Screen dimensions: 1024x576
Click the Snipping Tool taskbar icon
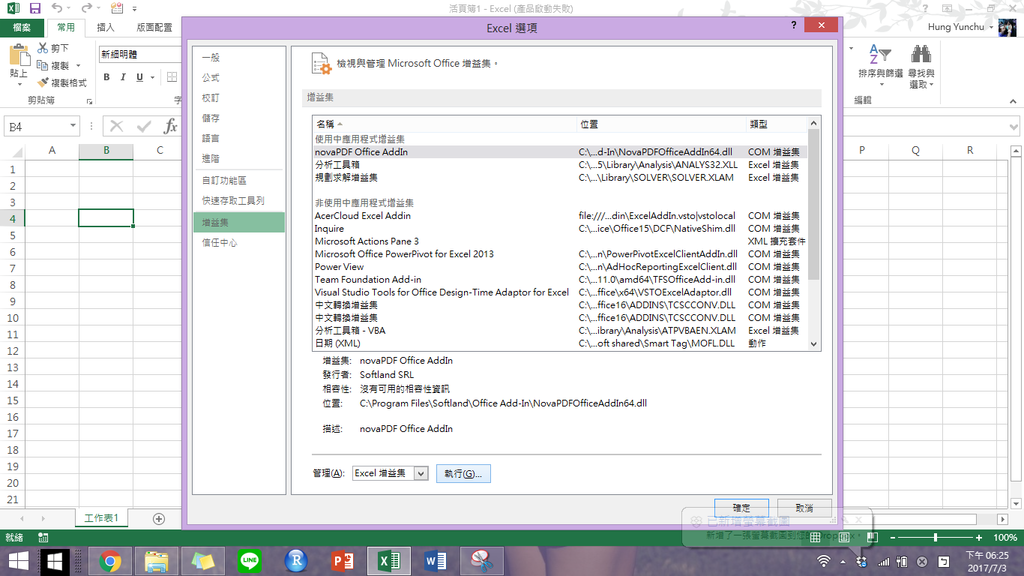tap(481, 561)
